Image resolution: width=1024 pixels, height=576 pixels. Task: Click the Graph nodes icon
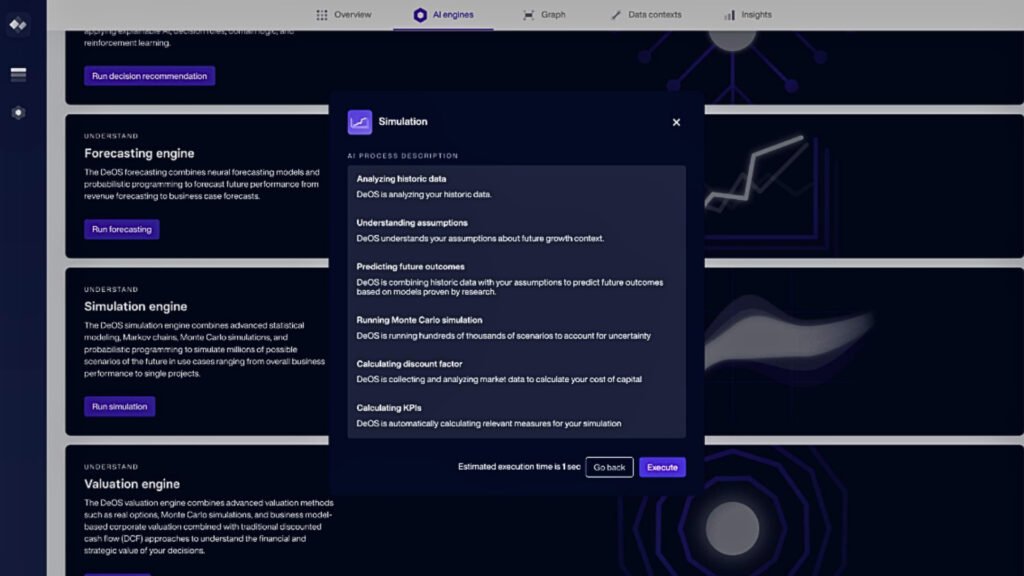pos(528,15)
